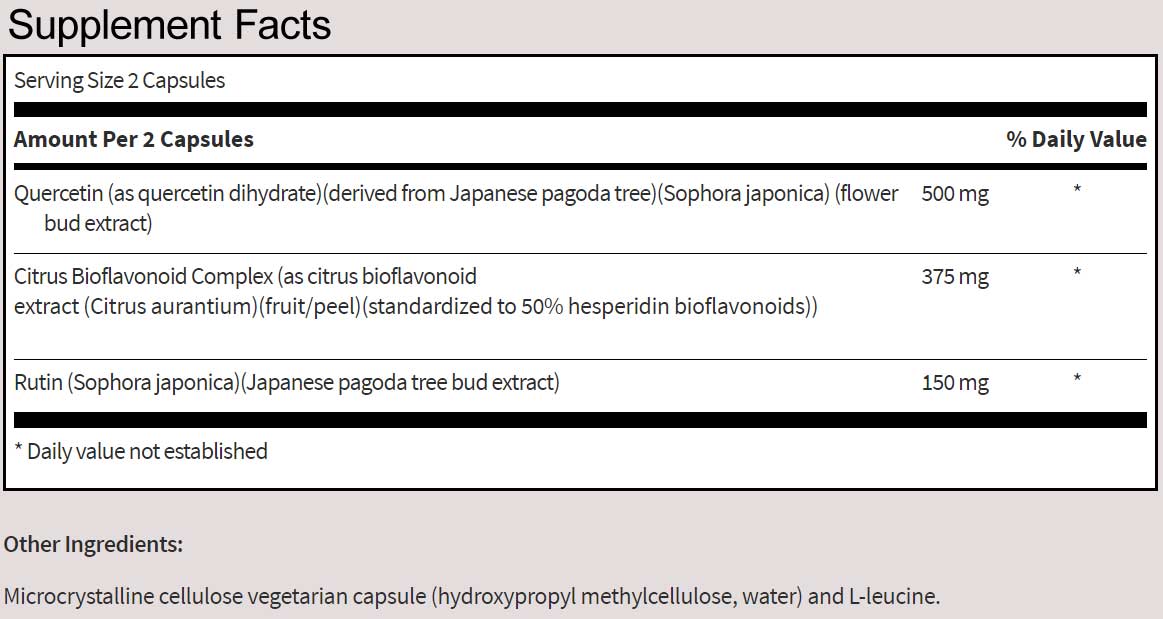Click the Citrus Bioflavonoid Complex name
1163x619 pixels.
point(140,276)
